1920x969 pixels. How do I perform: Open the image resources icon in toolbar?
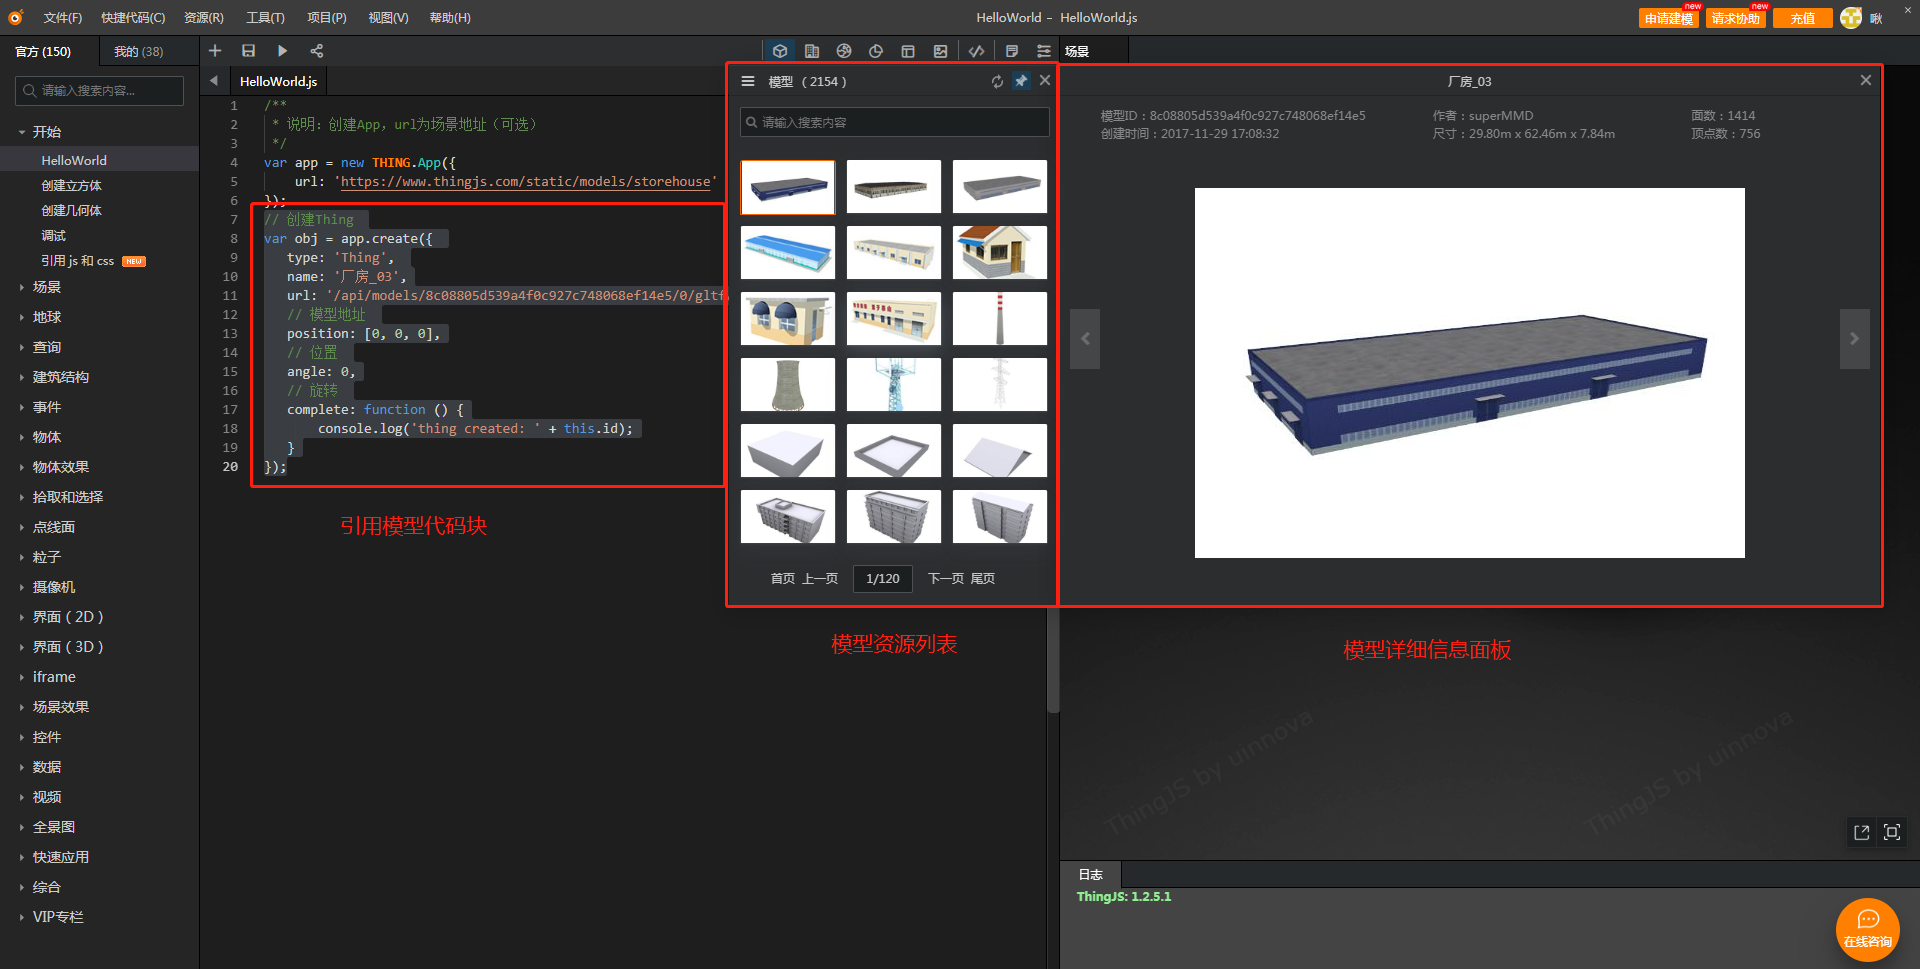pos(940,51)
